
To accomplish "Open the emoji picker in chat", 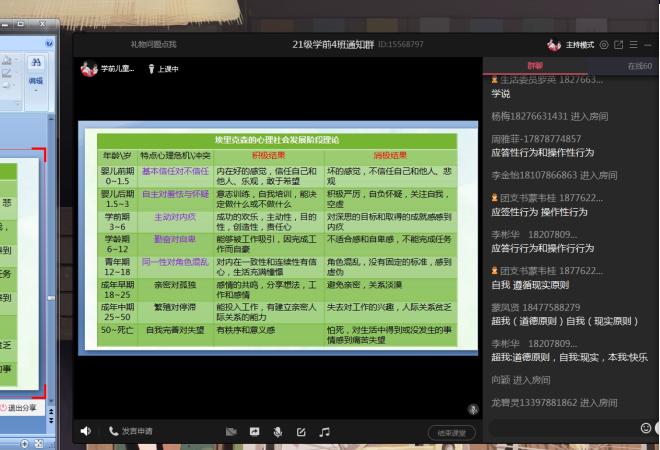I will click(645, 428).
